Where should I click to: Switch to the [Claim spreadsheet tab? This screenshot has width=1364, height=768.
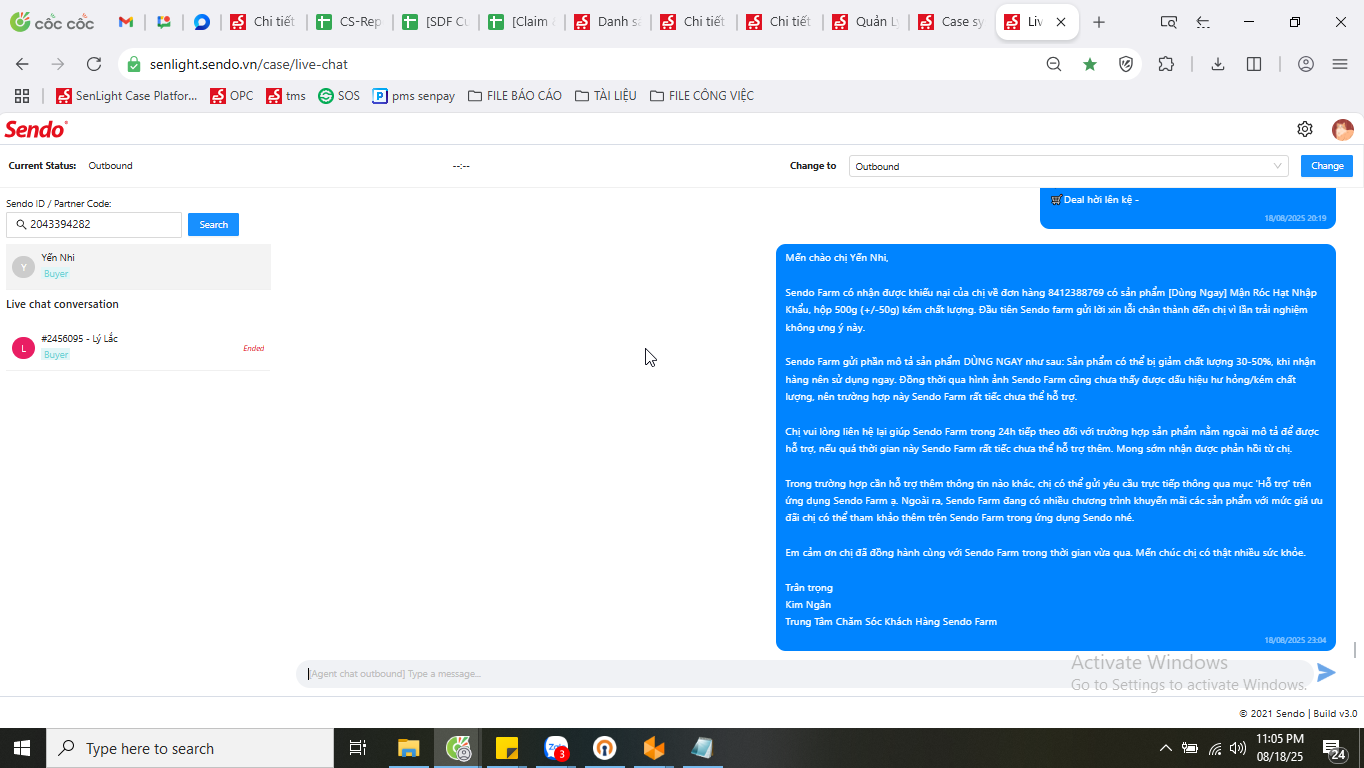(x=522, y=22)
